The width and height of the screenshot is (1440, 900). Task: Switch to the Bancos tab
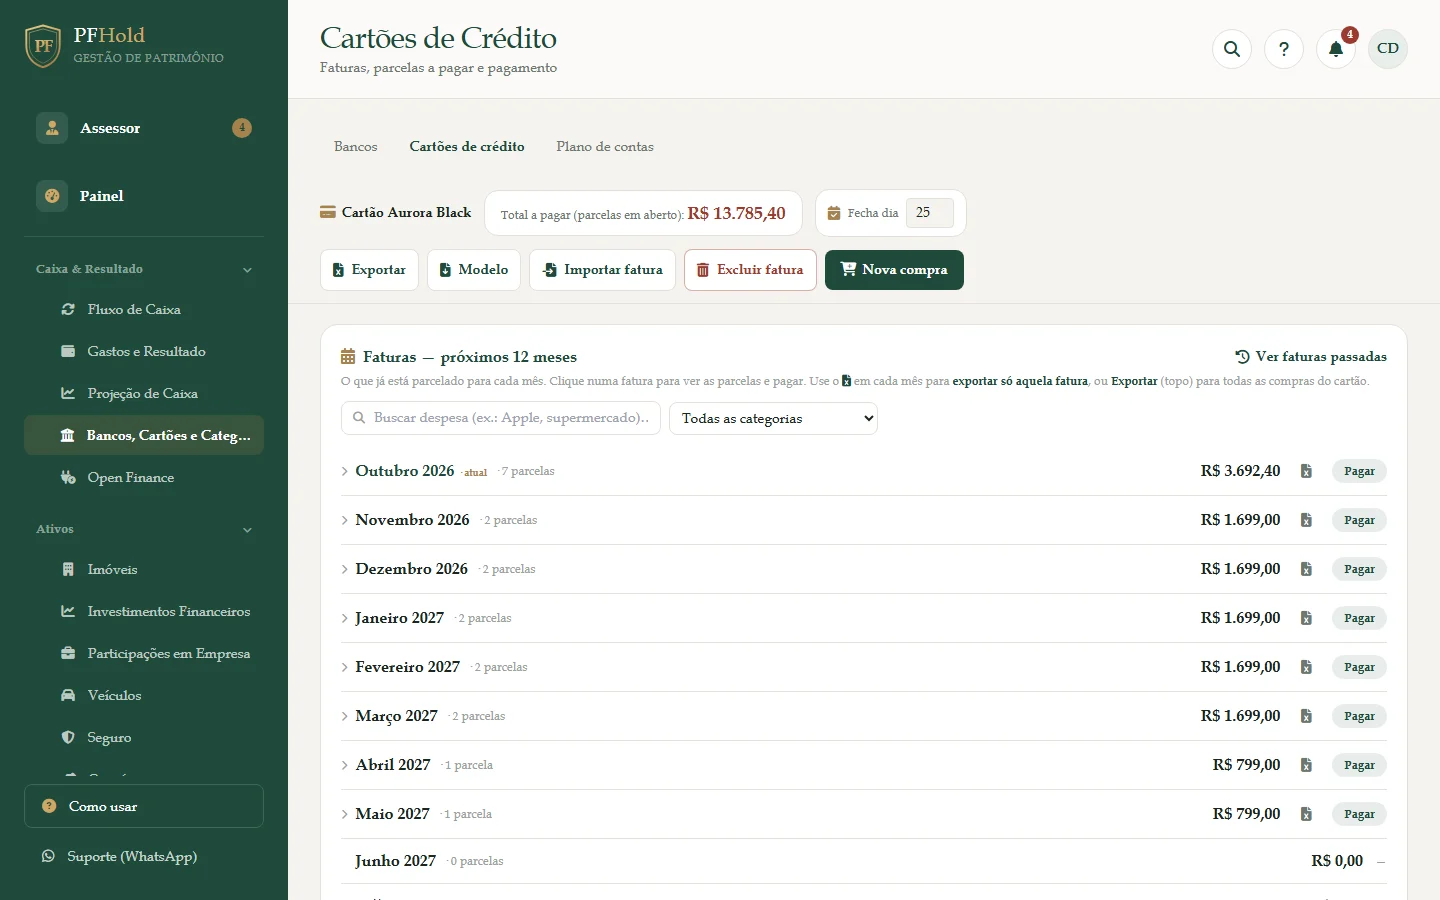[x=356, y=147]
